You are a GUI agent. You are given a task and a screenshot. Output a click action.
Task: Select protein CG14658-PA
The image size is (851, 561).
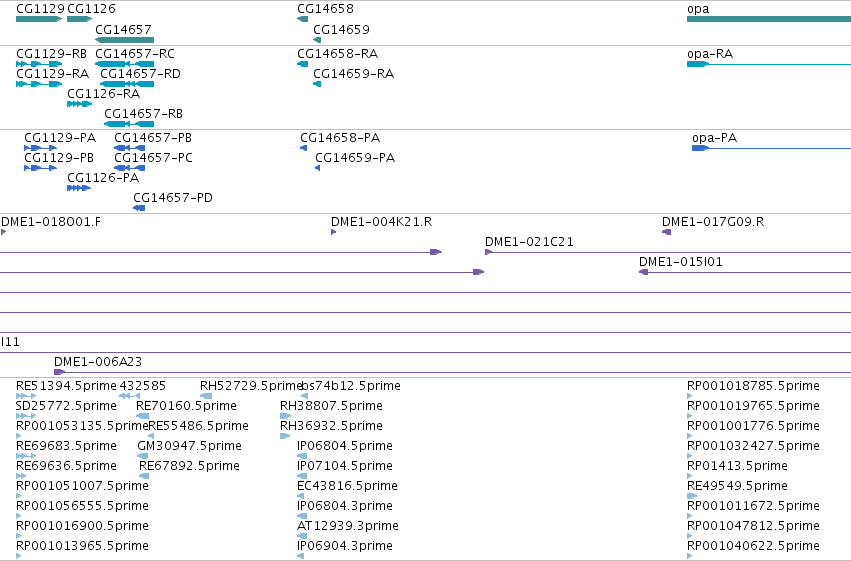[x=304, y=148]
